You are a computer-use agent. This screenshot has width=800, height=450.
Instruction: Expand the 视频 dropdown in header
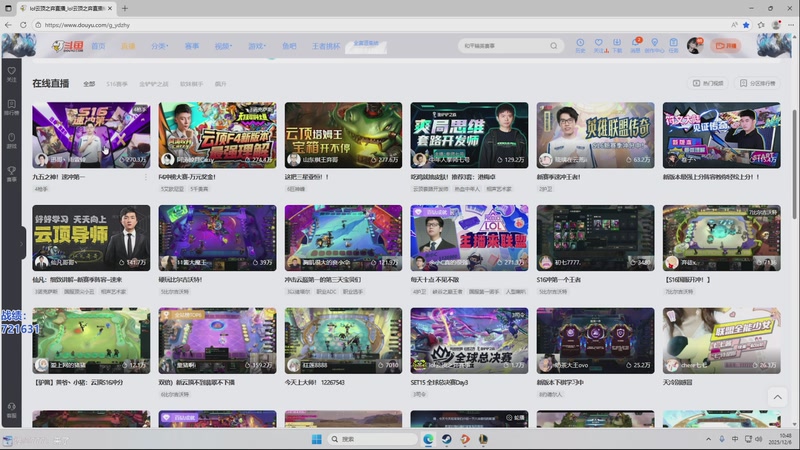pos(223,46)
